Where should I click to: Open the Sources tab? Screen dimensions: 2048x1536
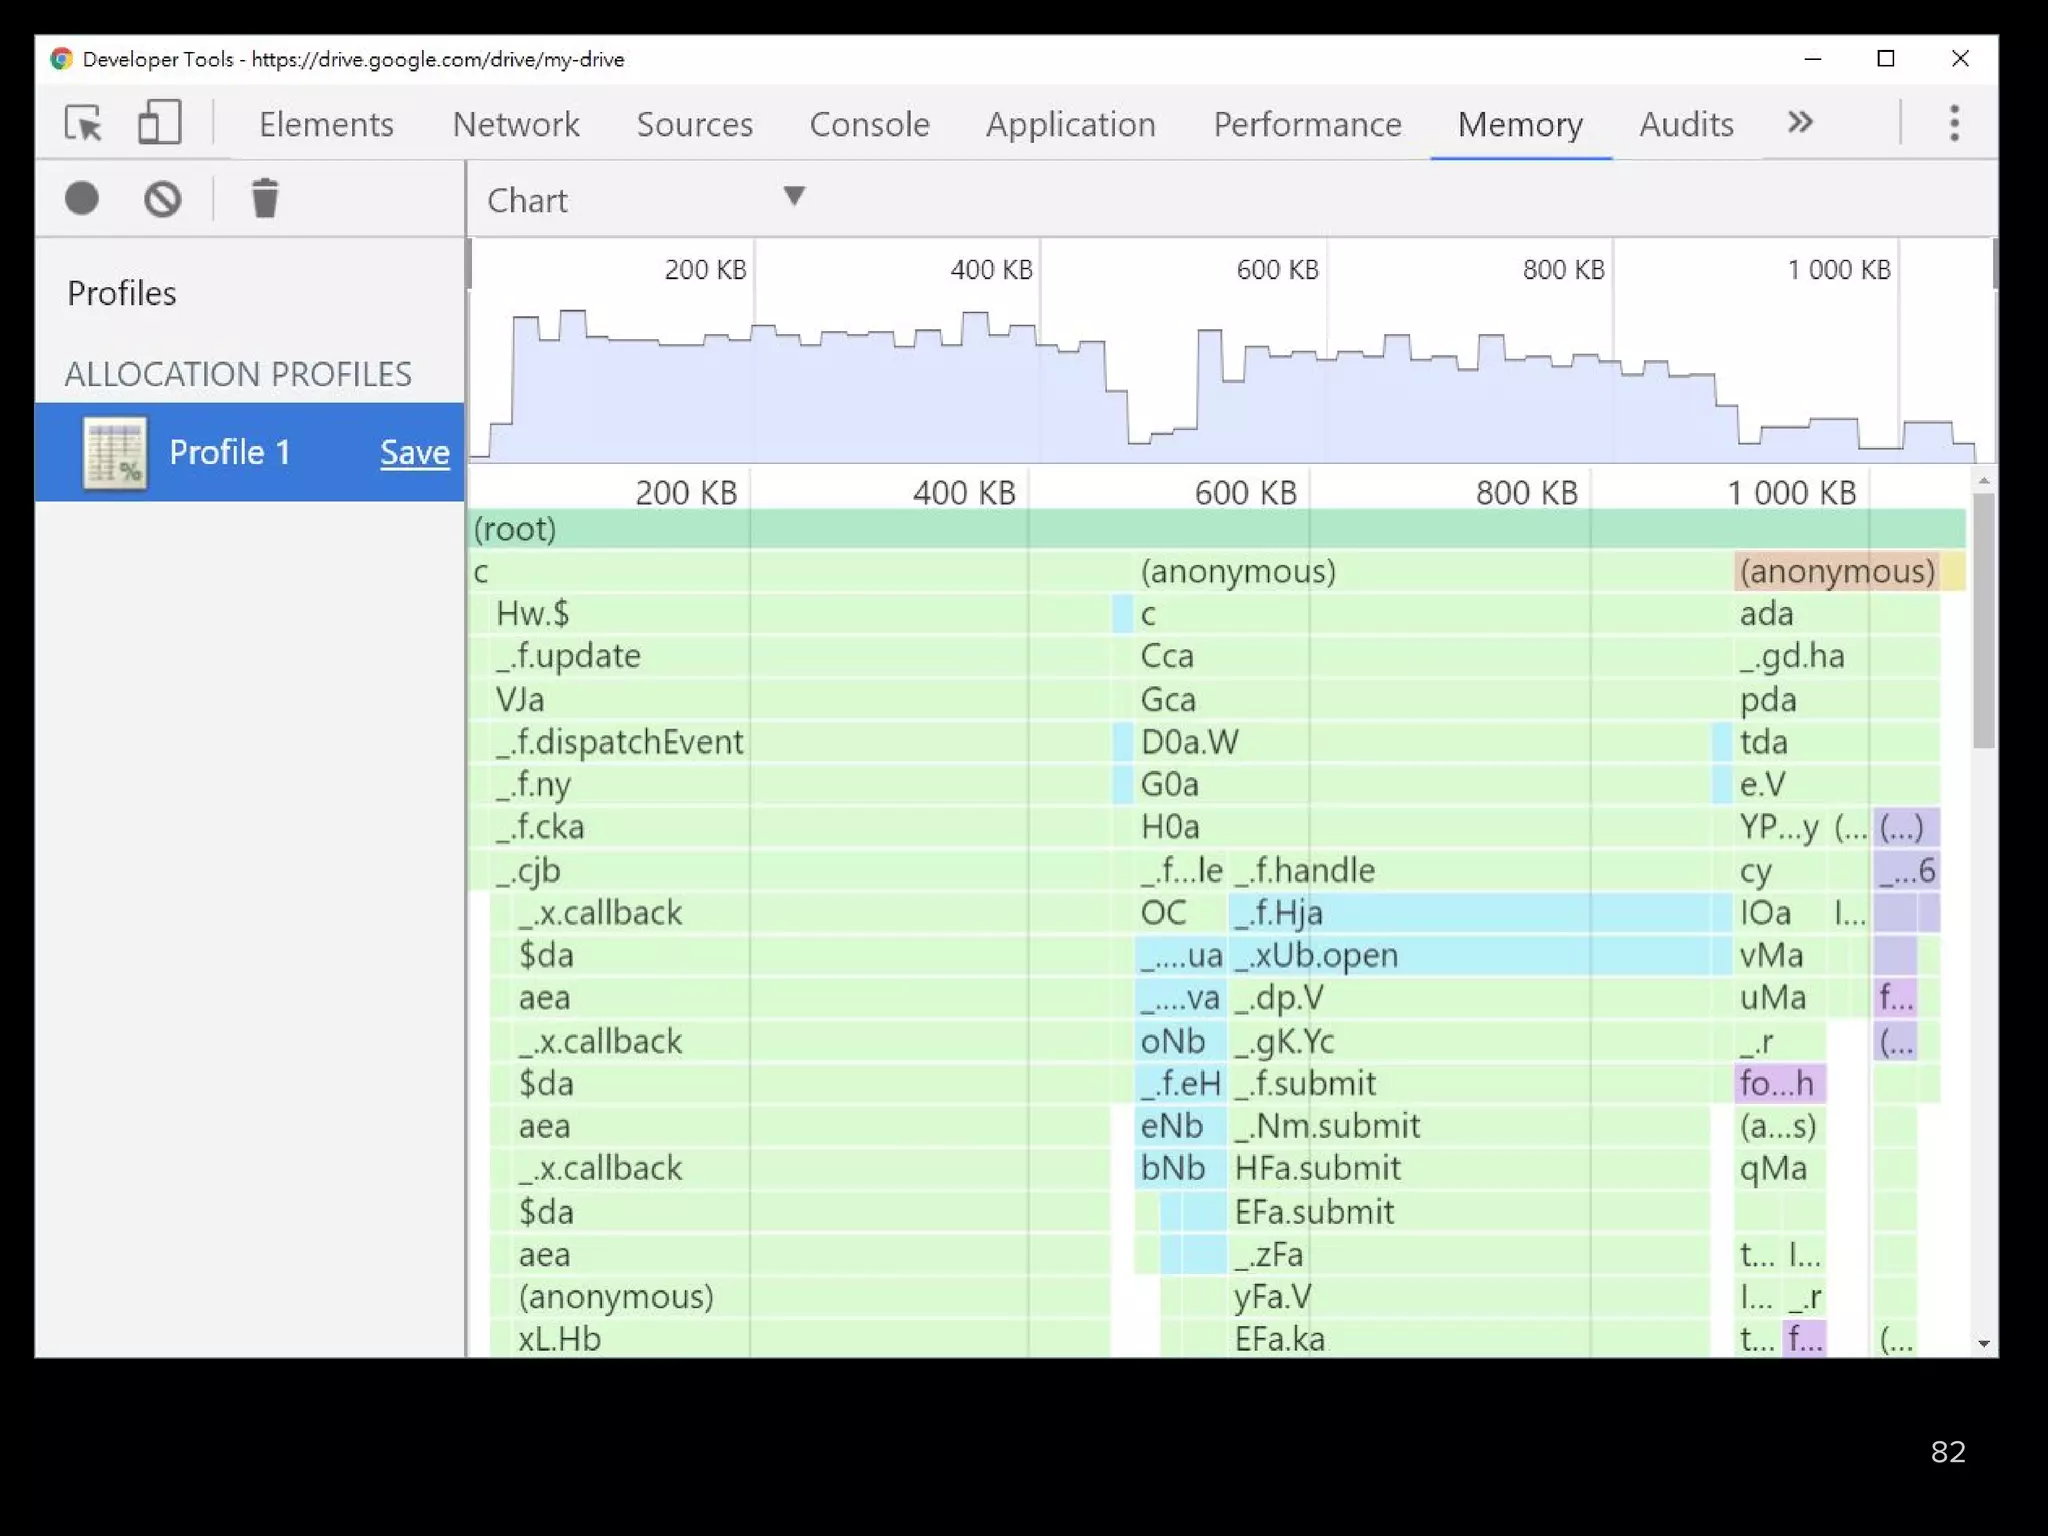click(x=695, y=124)
